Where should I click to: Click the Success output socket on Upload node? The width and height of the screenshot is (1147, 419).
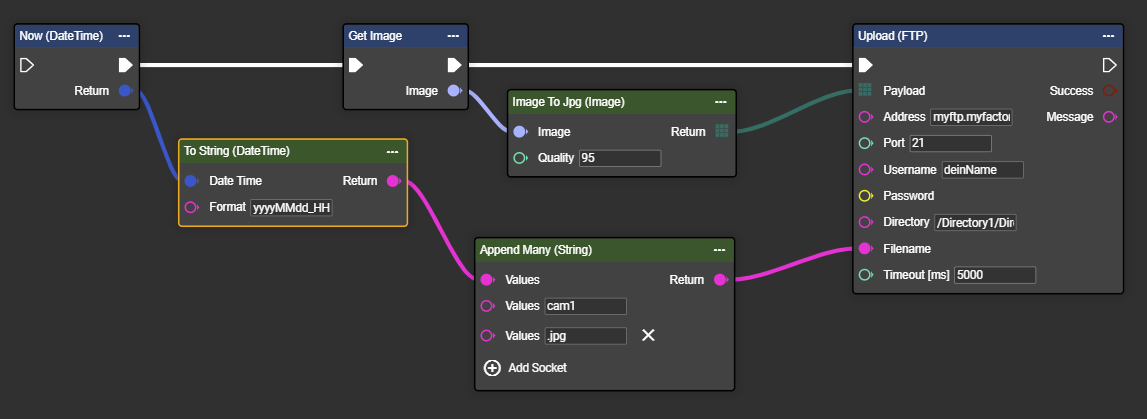point(1109,91)
